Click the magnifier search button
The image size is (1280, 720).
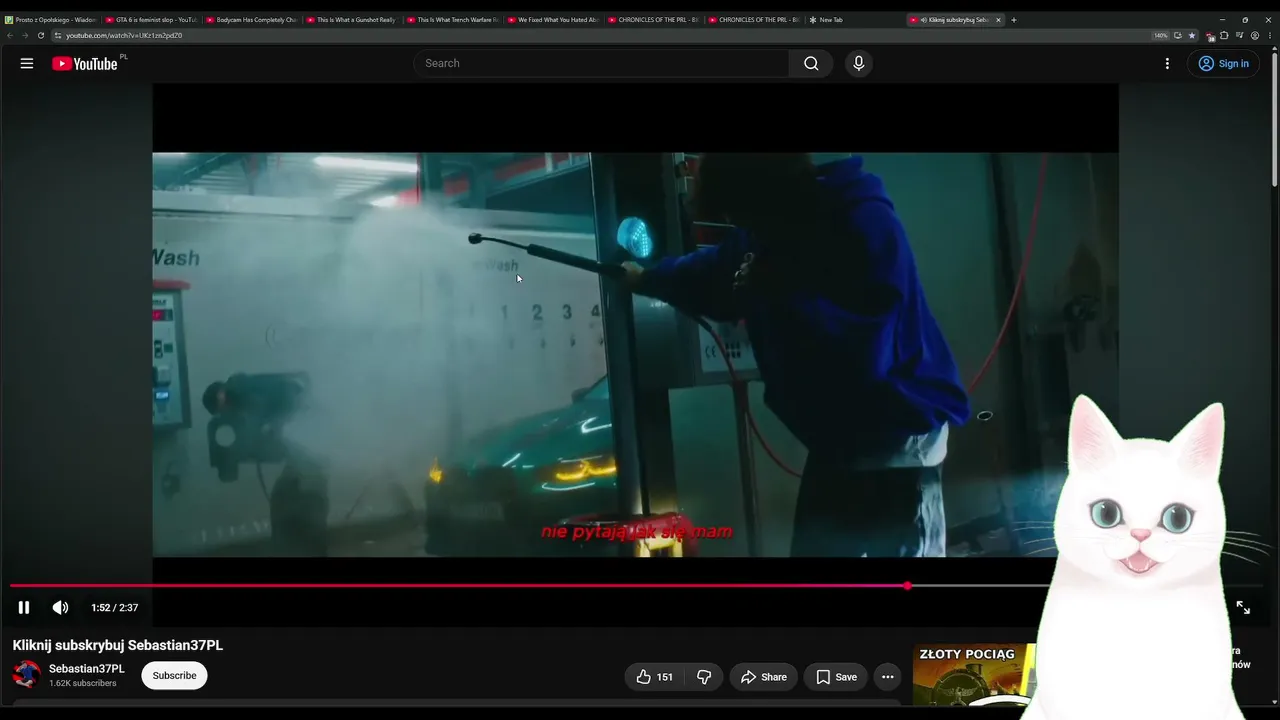click(811, 63)
